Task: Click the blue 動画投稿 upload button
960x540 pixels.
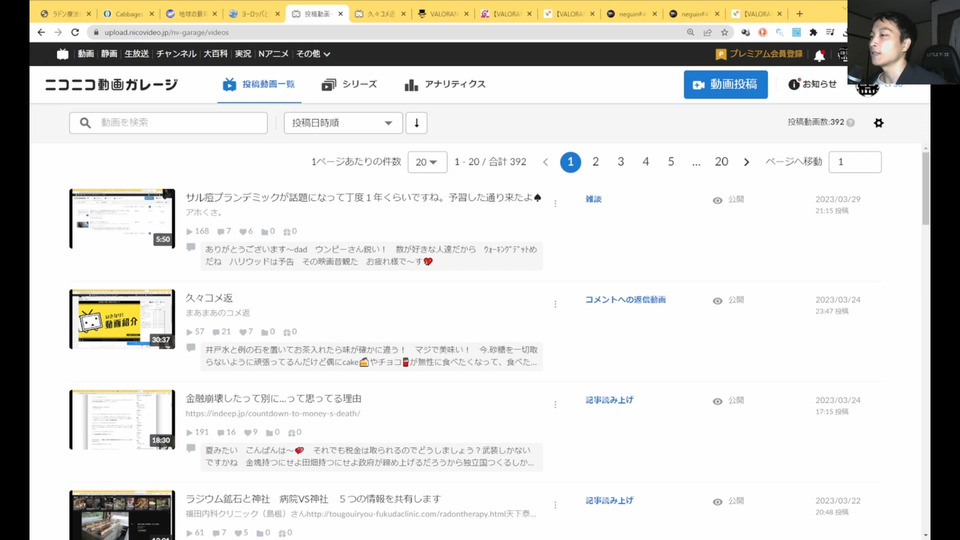Action: click(726, 84)
